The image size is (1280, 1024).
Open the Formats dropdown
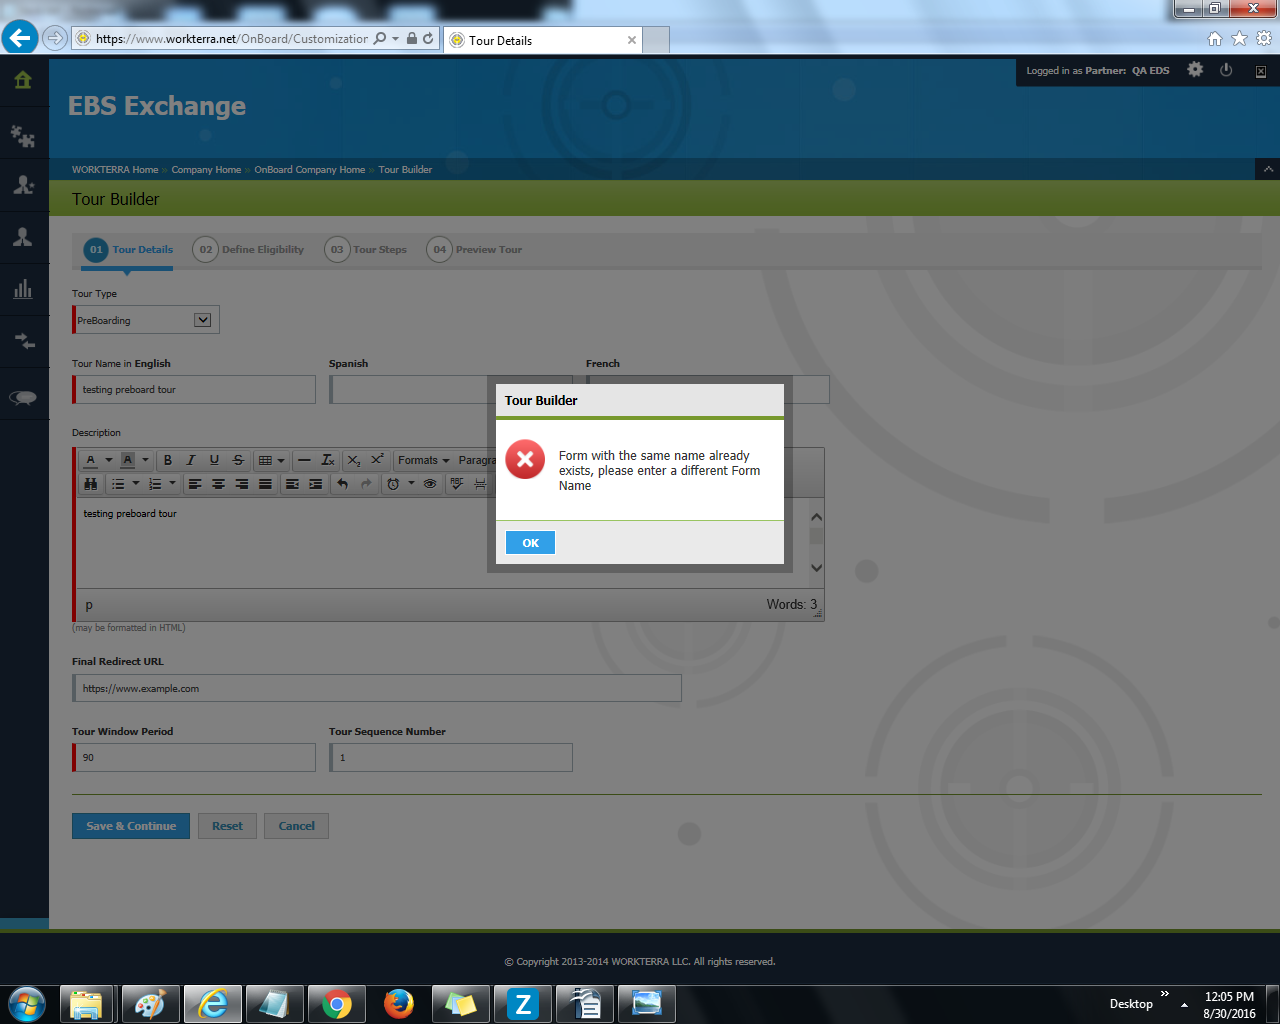click(424, 460)
